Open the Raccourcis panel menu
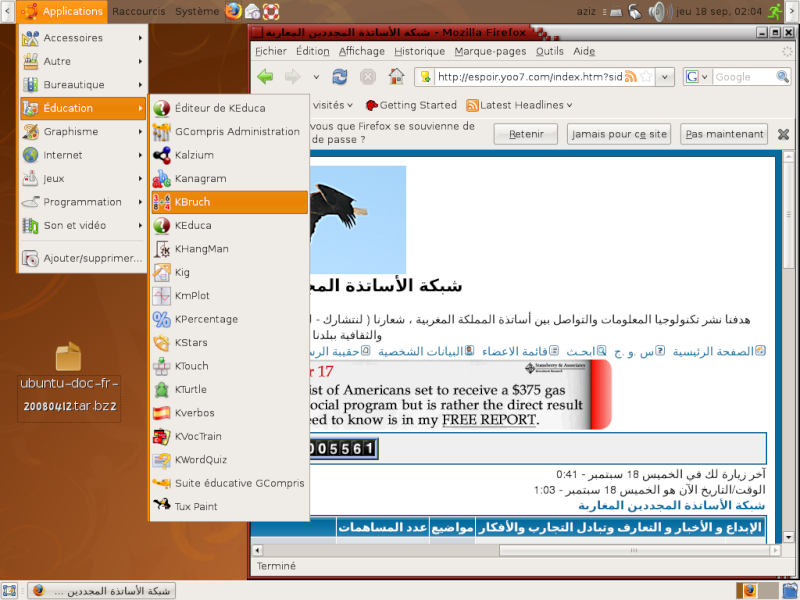Image resolution: width=800 pixels, height=600 pixels. (139, 11)
